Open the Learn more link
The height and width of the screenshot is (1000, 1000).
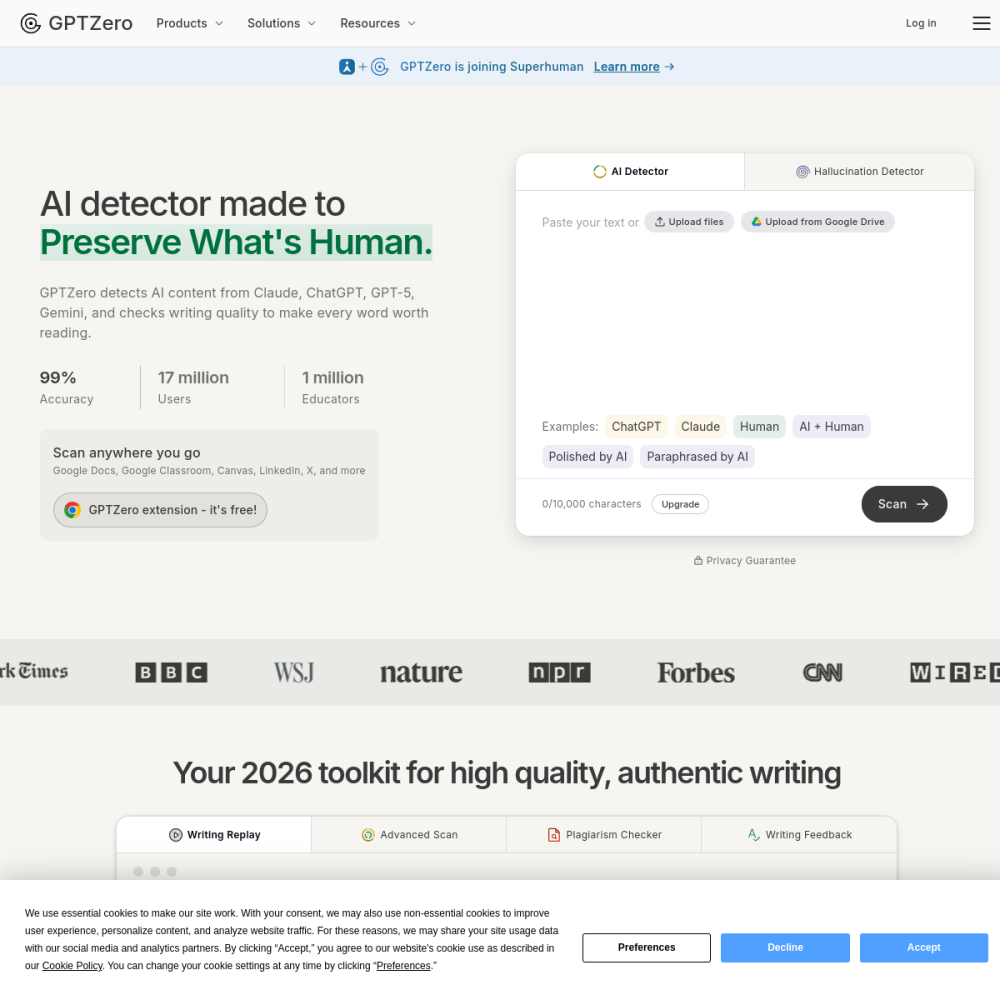pyautogui.click(x=633, y=66)
